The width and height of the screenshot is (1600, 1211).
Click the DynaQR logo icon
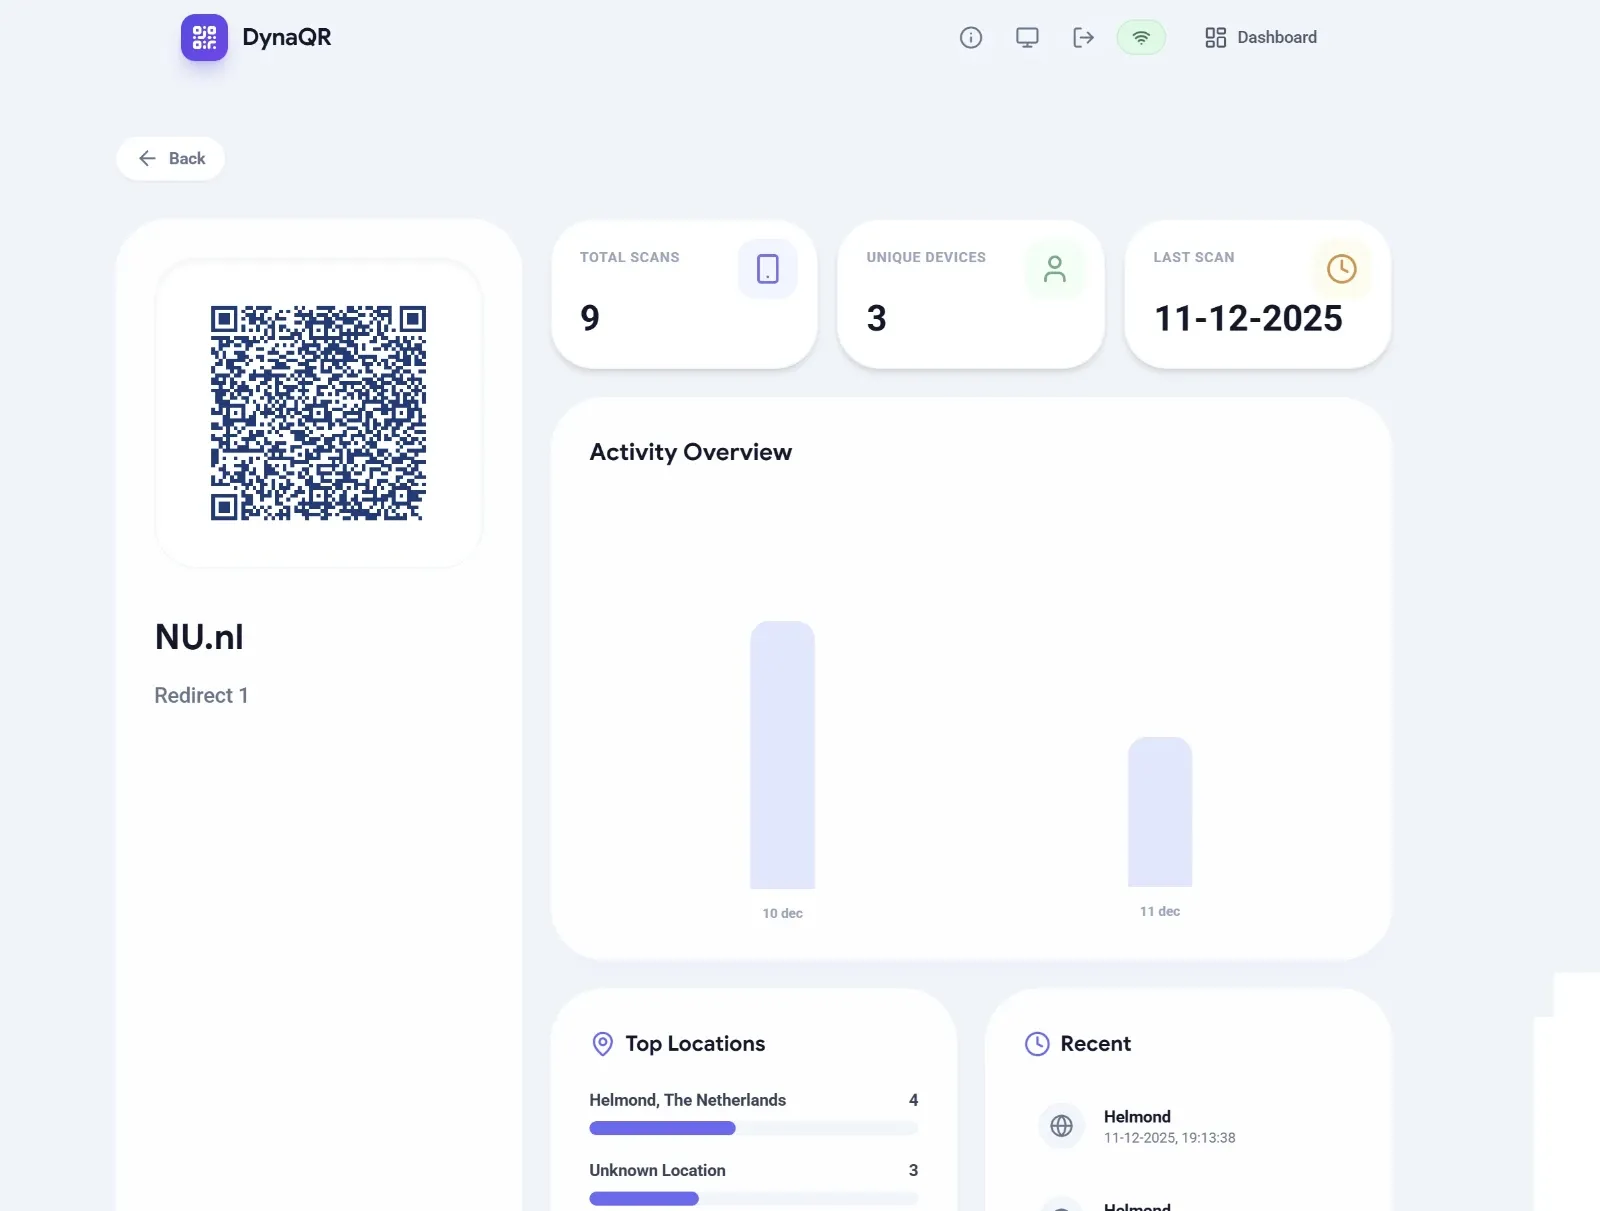tap(204, 38)
